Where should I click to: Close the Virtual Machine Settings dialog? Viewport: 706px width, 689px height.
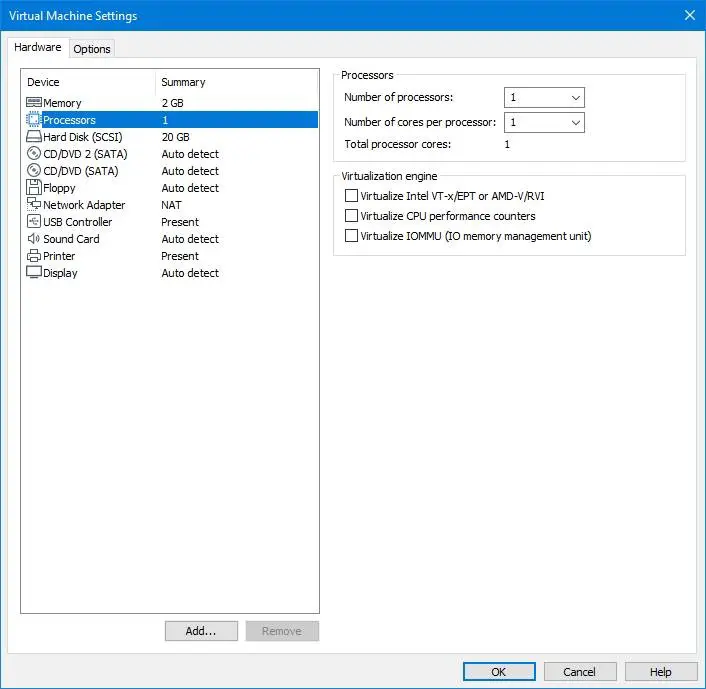click(689, 15)
